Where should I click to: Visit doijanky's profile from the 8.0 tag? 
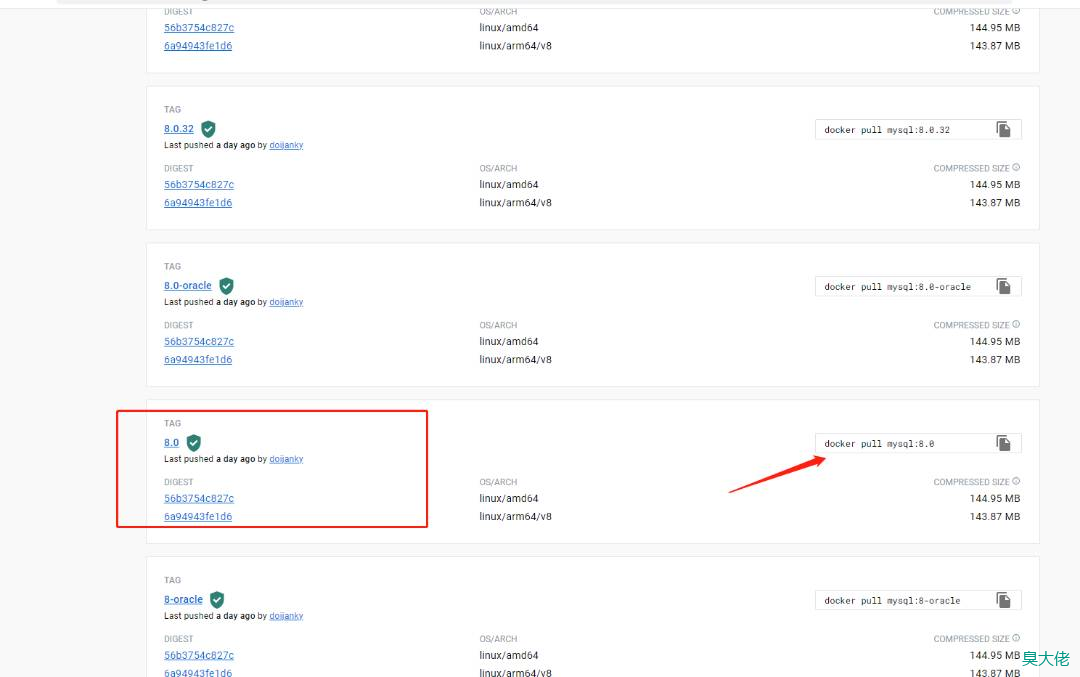pos(287,459)
